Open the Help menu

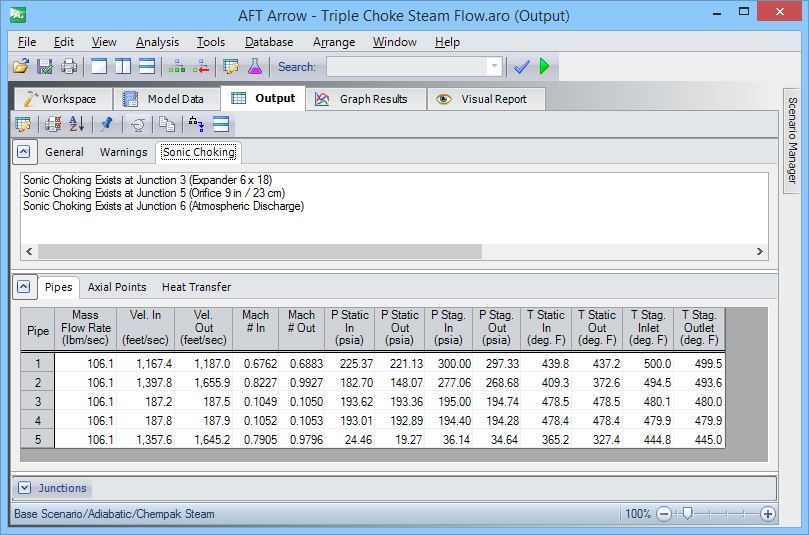click(447, 42)
